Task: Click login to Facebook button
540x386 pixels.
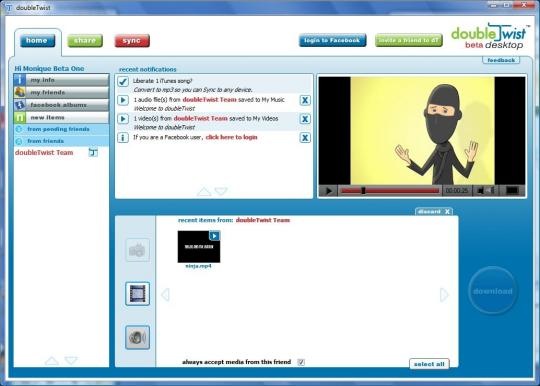Action: coord(332,40)
